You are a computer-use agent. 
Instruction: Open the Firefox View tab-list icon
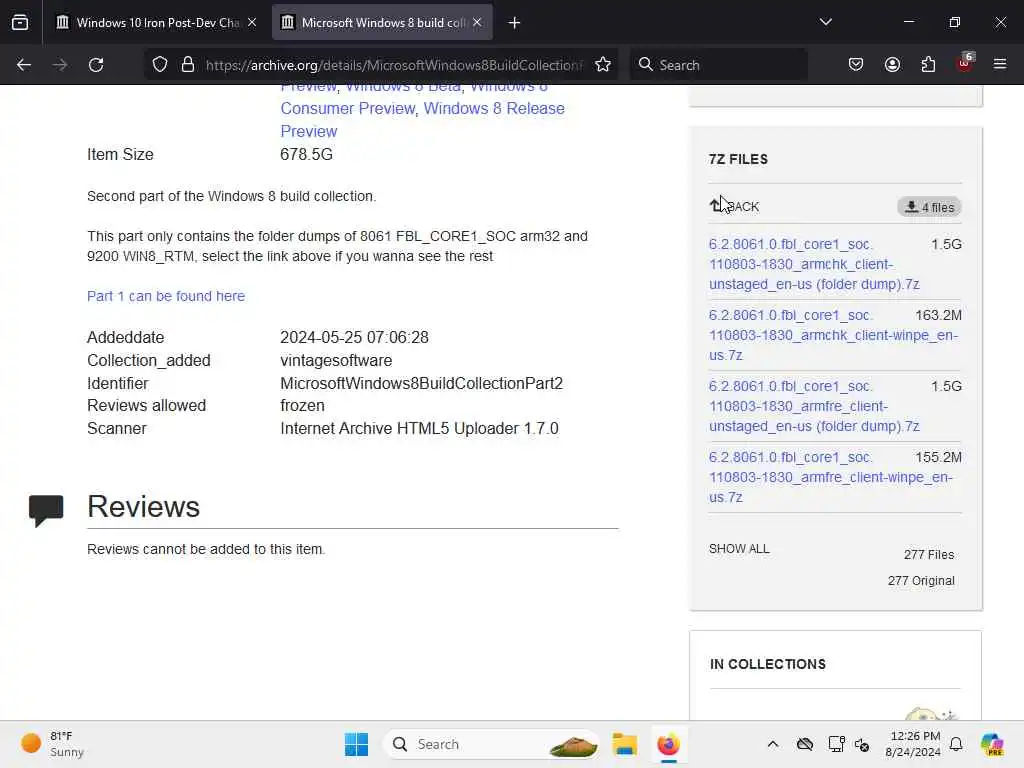pos(20,22)
